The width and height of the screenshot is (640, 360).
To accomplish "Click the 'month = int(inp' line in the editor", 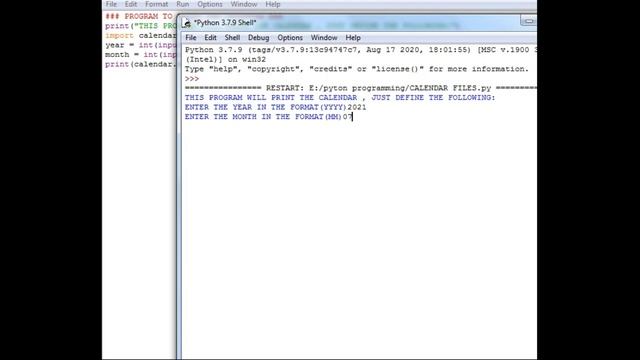I will tap(140, 55).
